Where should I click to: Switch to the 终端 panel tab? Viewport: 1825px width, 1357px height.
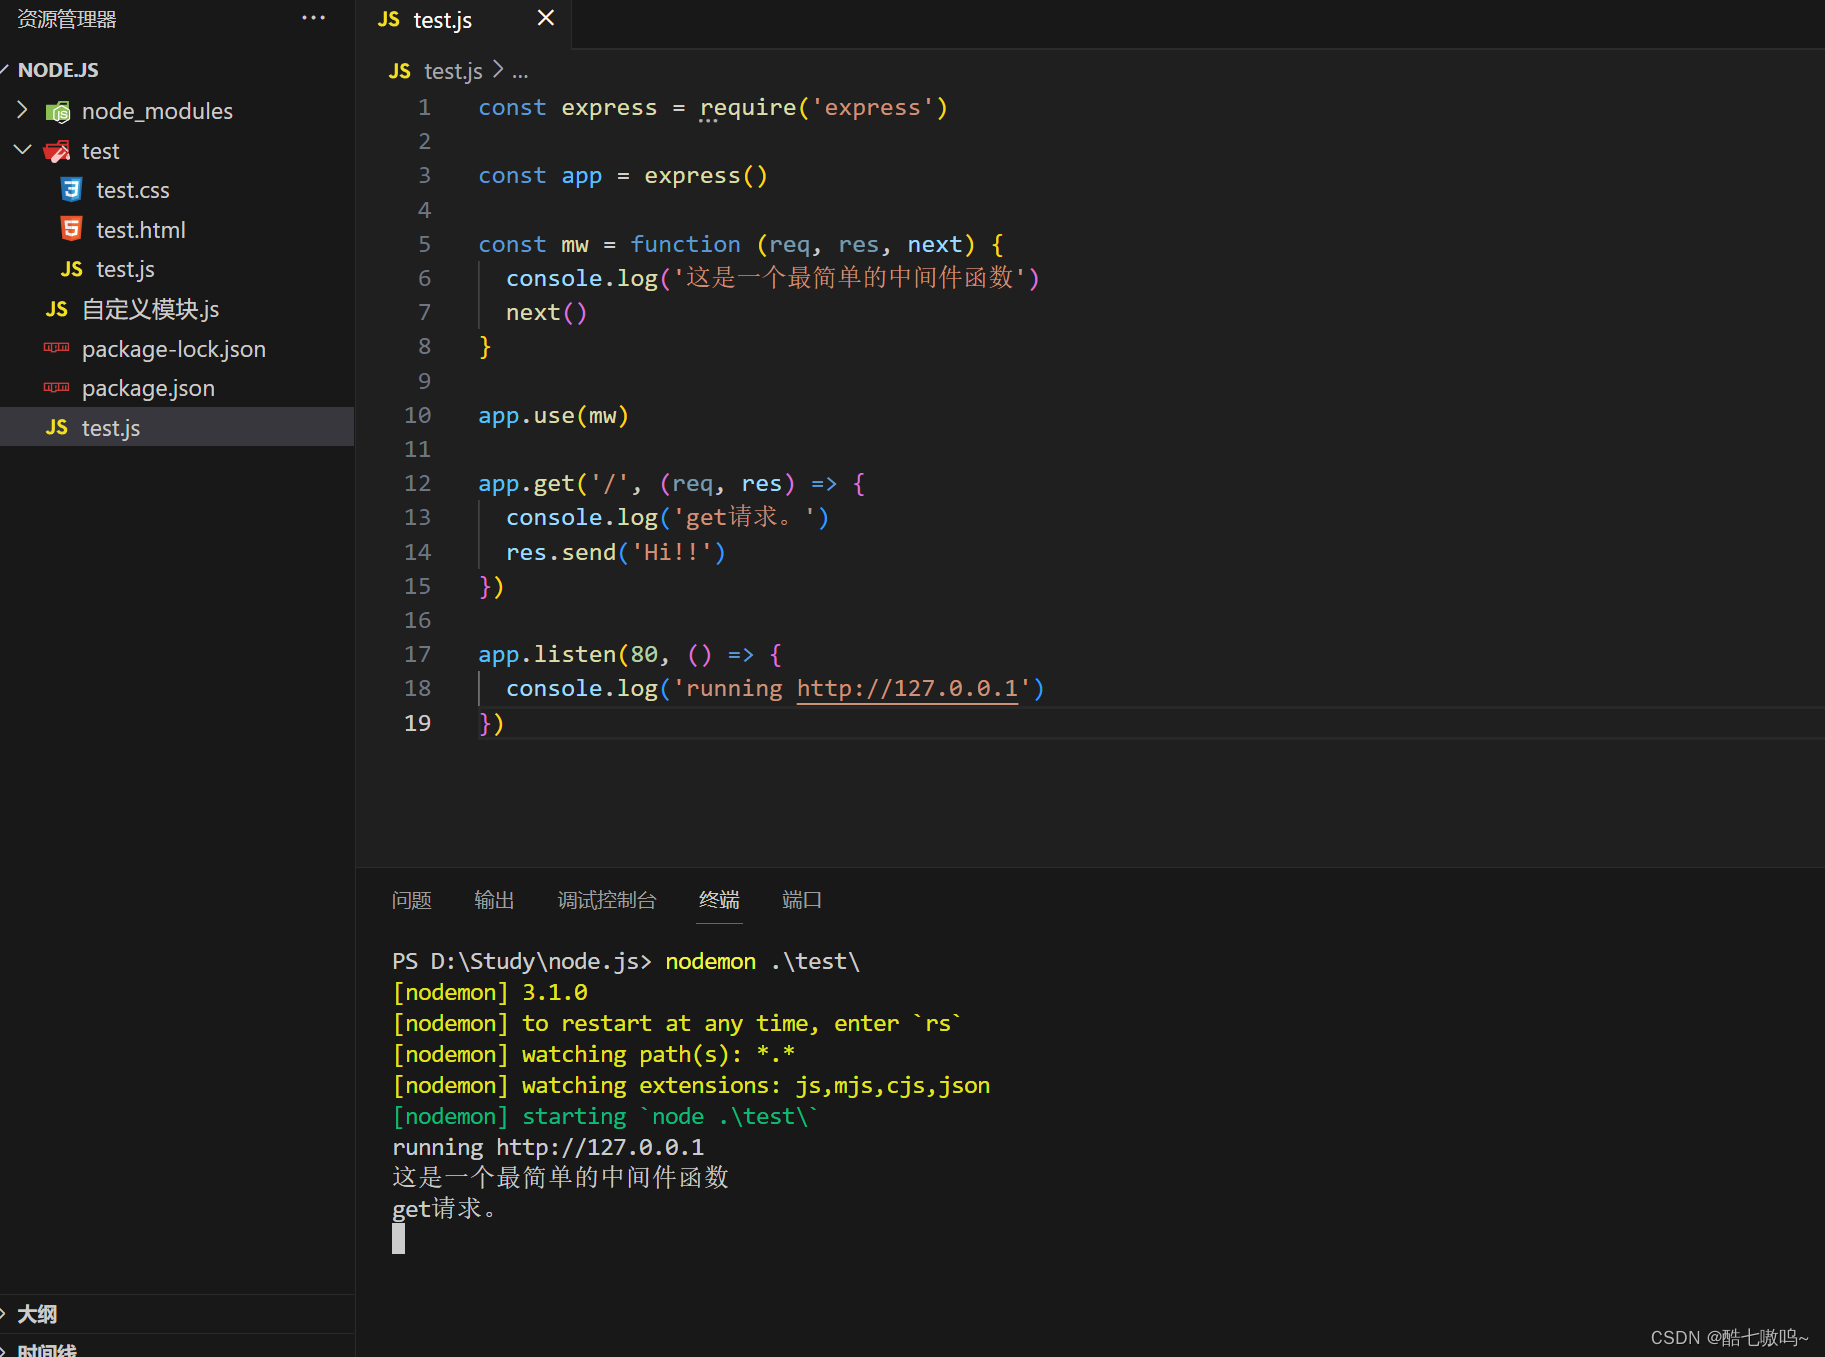(x=719, y=900)
